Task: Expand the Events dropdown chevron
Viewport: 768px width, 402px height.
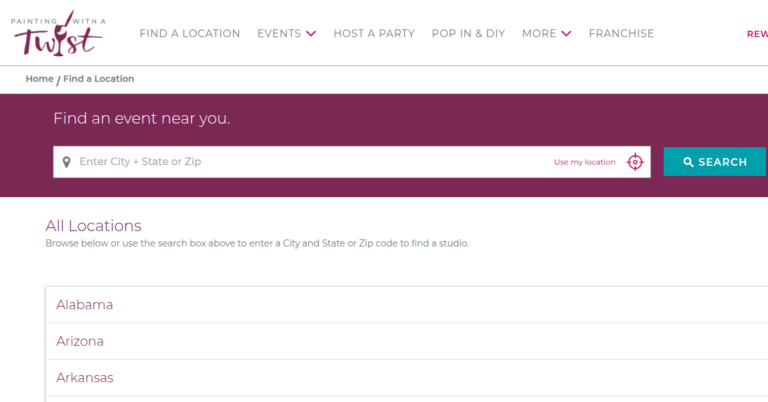Action: [311, 34]
